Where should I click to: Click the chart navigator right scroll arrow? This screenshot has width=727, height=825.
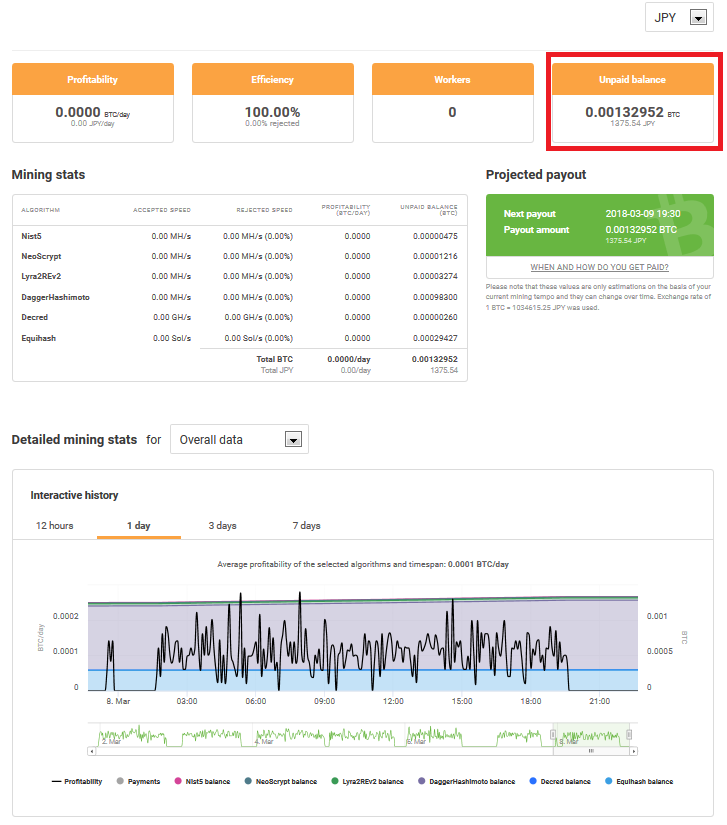[x=634, y=751]
